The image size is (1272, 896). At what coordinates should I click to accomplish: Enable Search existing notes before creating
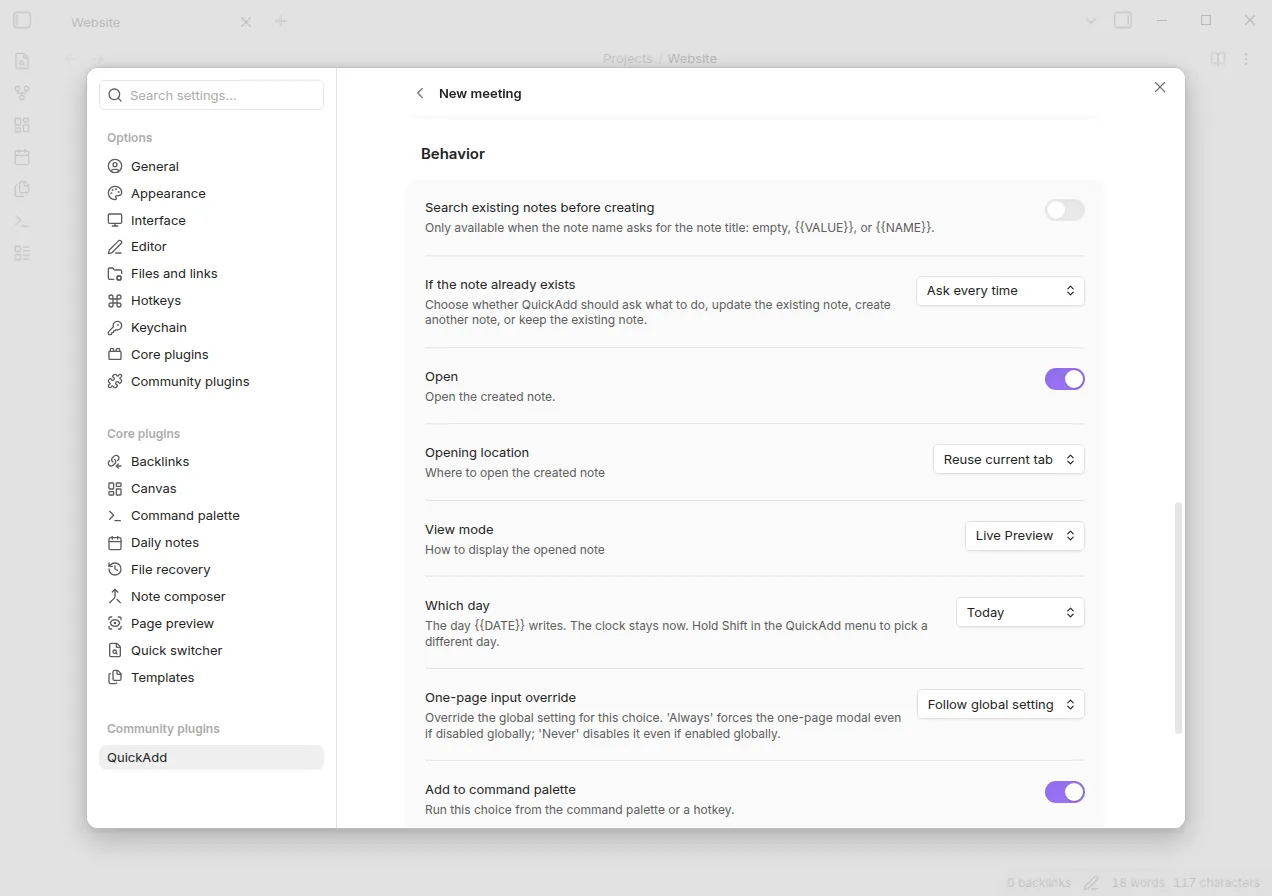[x=1065, y=210]
